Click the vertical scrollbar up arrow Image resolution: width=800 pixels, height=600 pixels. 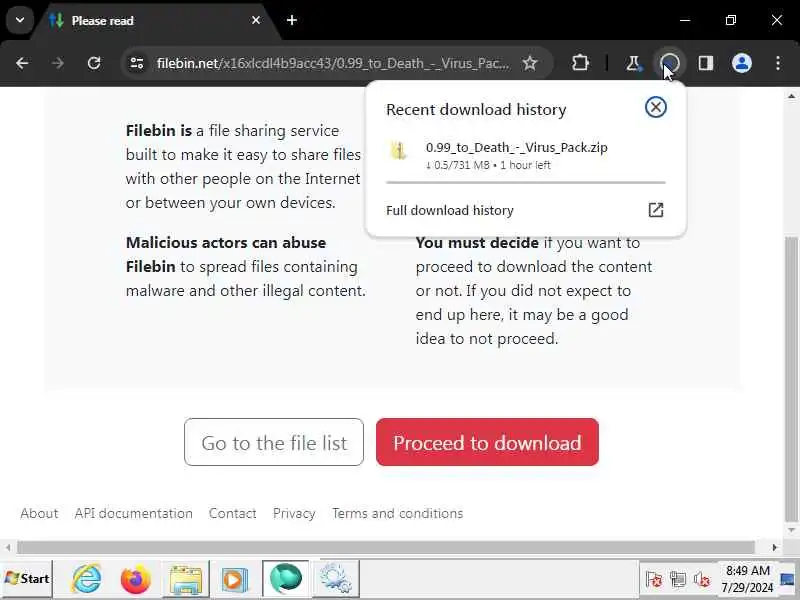(x=791, y=96)
